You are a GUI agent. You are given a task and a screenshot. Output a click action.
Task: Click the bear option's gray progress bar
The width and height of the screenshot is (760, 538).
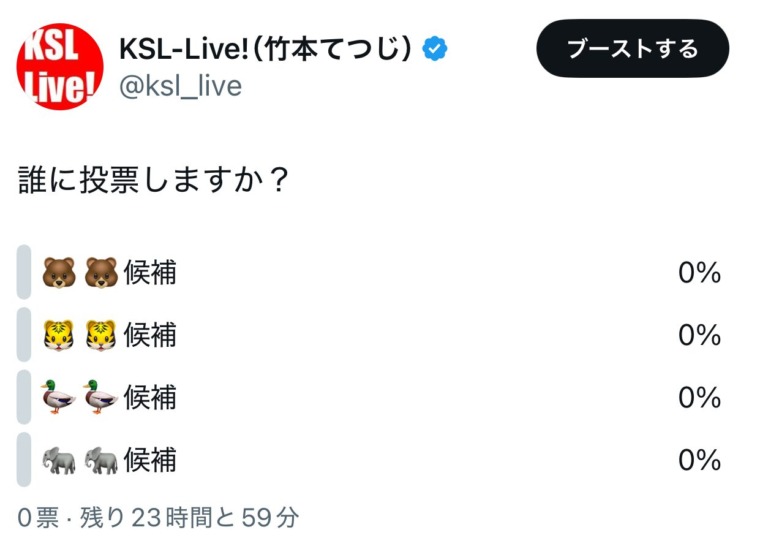24,272
